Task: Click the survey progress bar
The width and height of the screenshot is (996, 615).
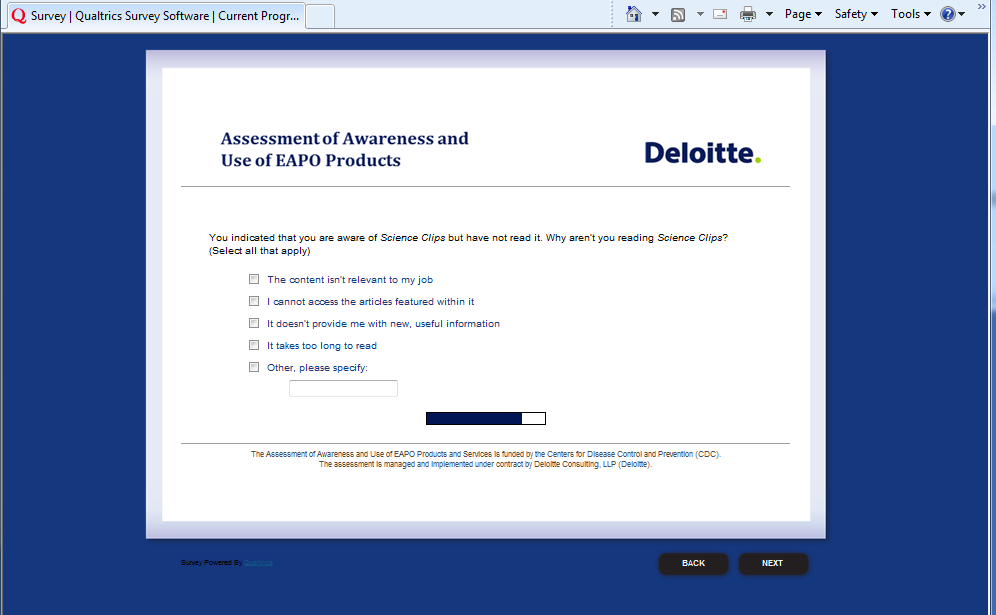Action: pyautogui.click(x=486, y=418)
